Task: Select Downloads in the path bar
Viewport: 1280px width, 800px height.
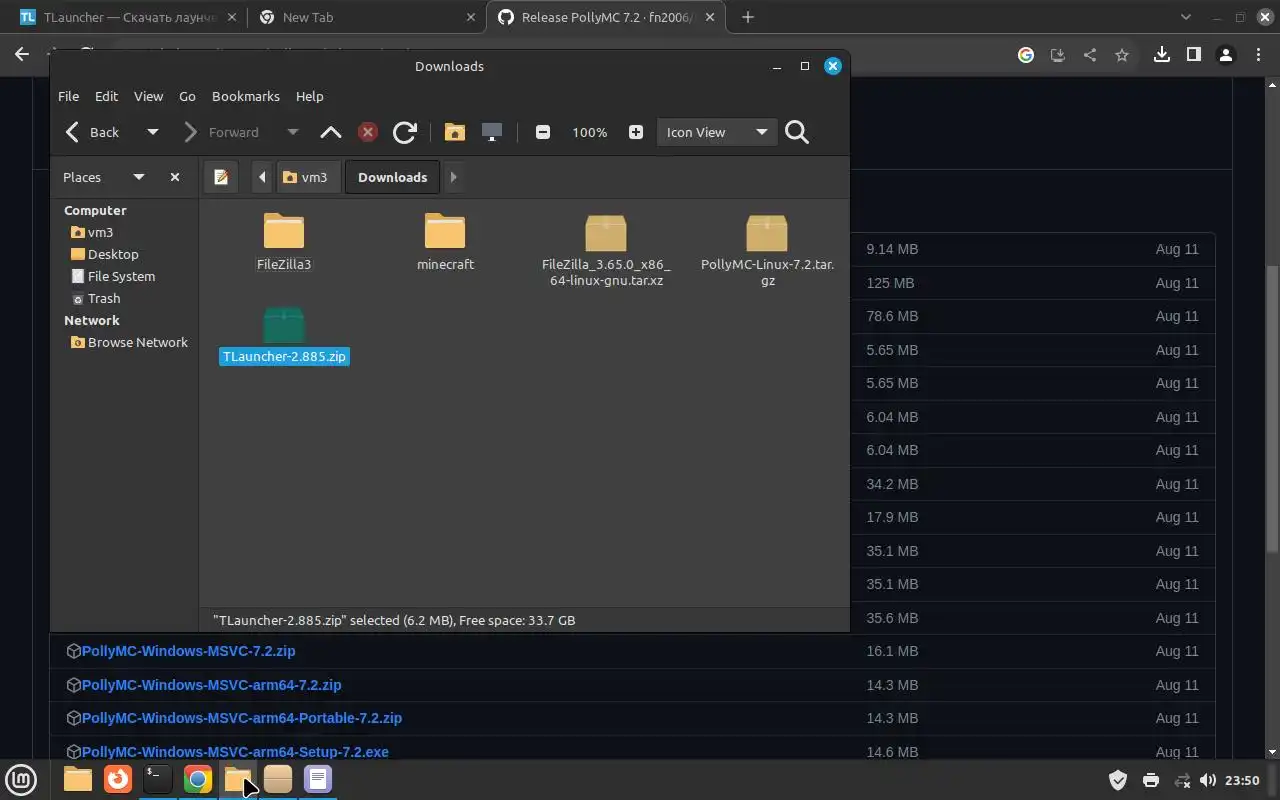Action: tap(393, 177)
